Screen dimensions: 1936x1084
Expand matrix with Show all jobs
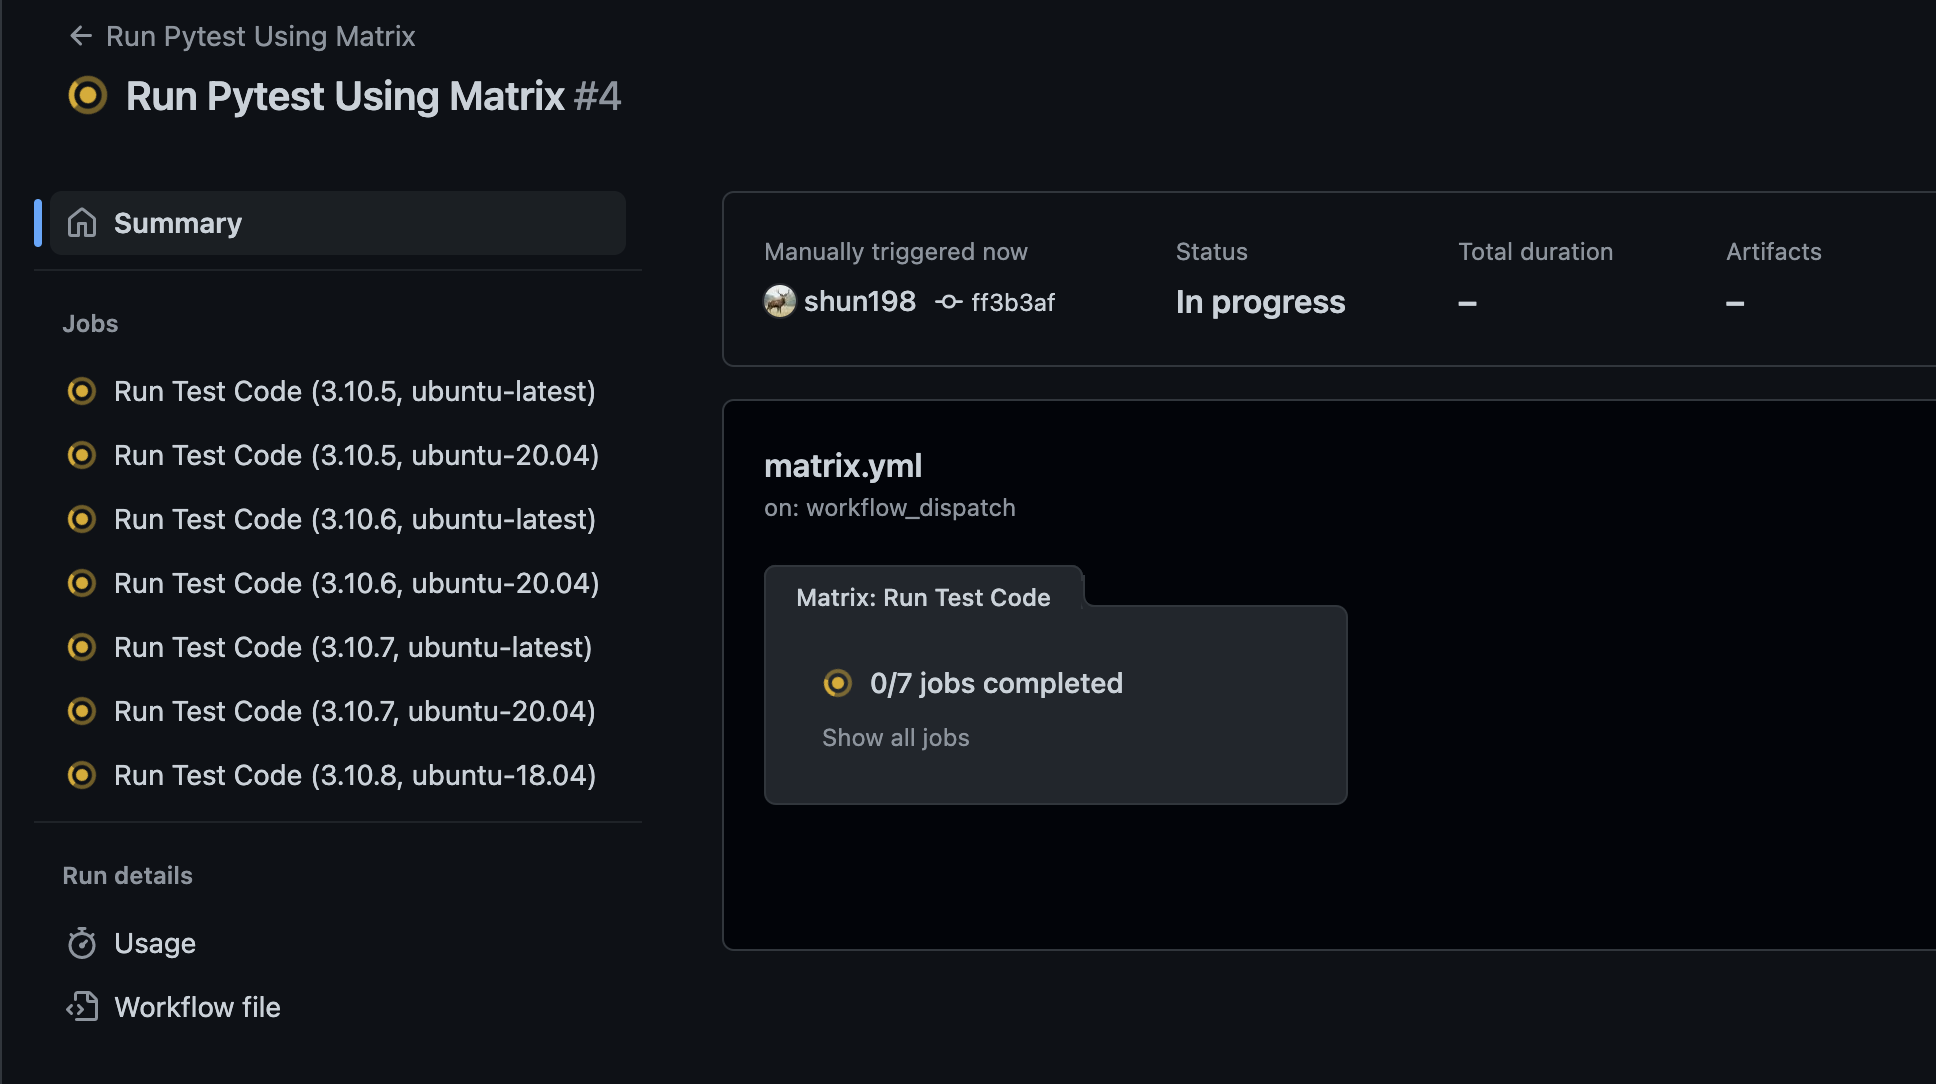(x=895, y=738)
